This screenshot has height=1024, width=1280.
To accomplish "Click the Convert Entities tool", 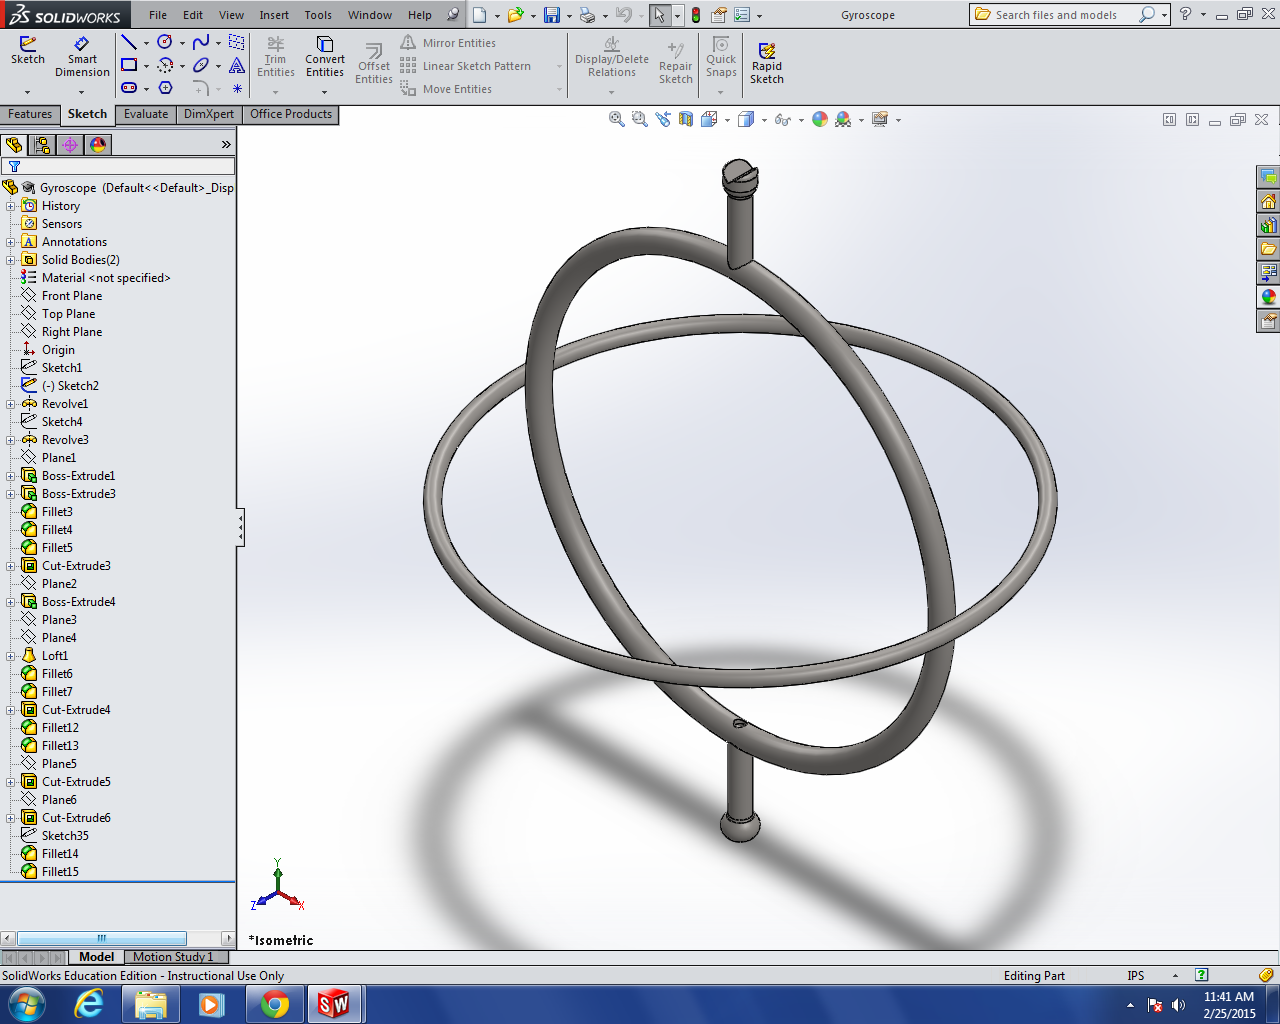I will 325,57.
